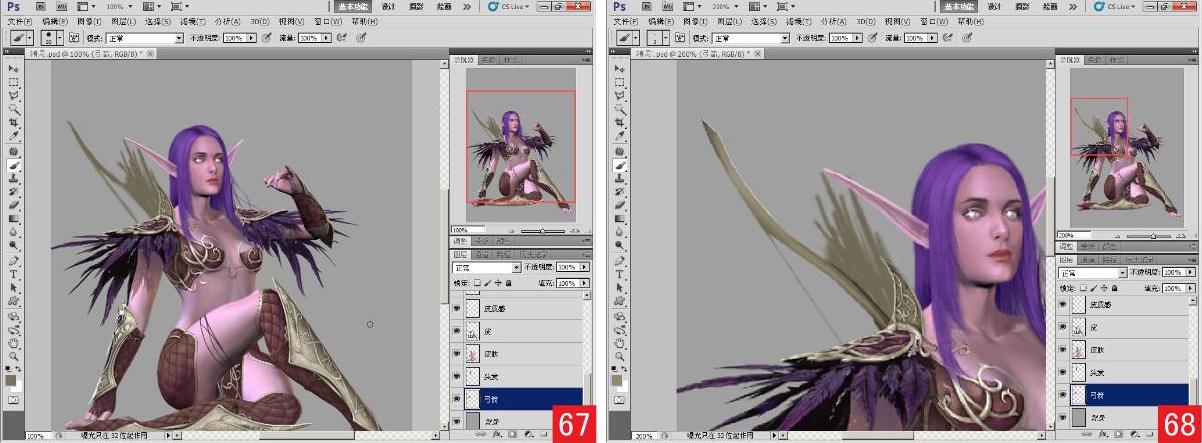Select the Lasso tool in left window toolbox
This screenshot has height=443, width=1202.
tap(14, 94)
